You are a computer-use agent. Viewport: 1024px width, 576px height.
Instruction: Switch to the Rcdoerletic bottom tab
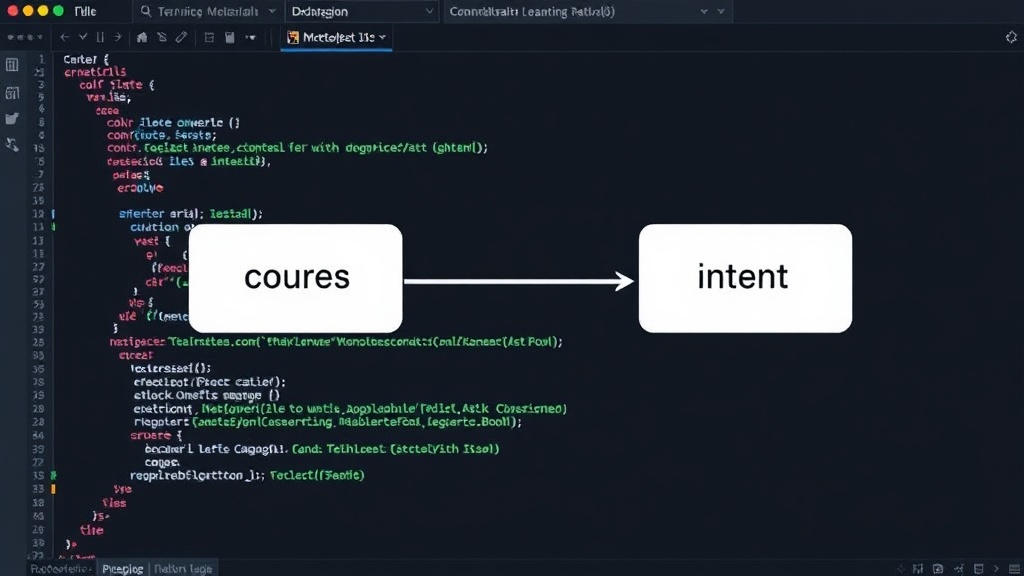60,569
